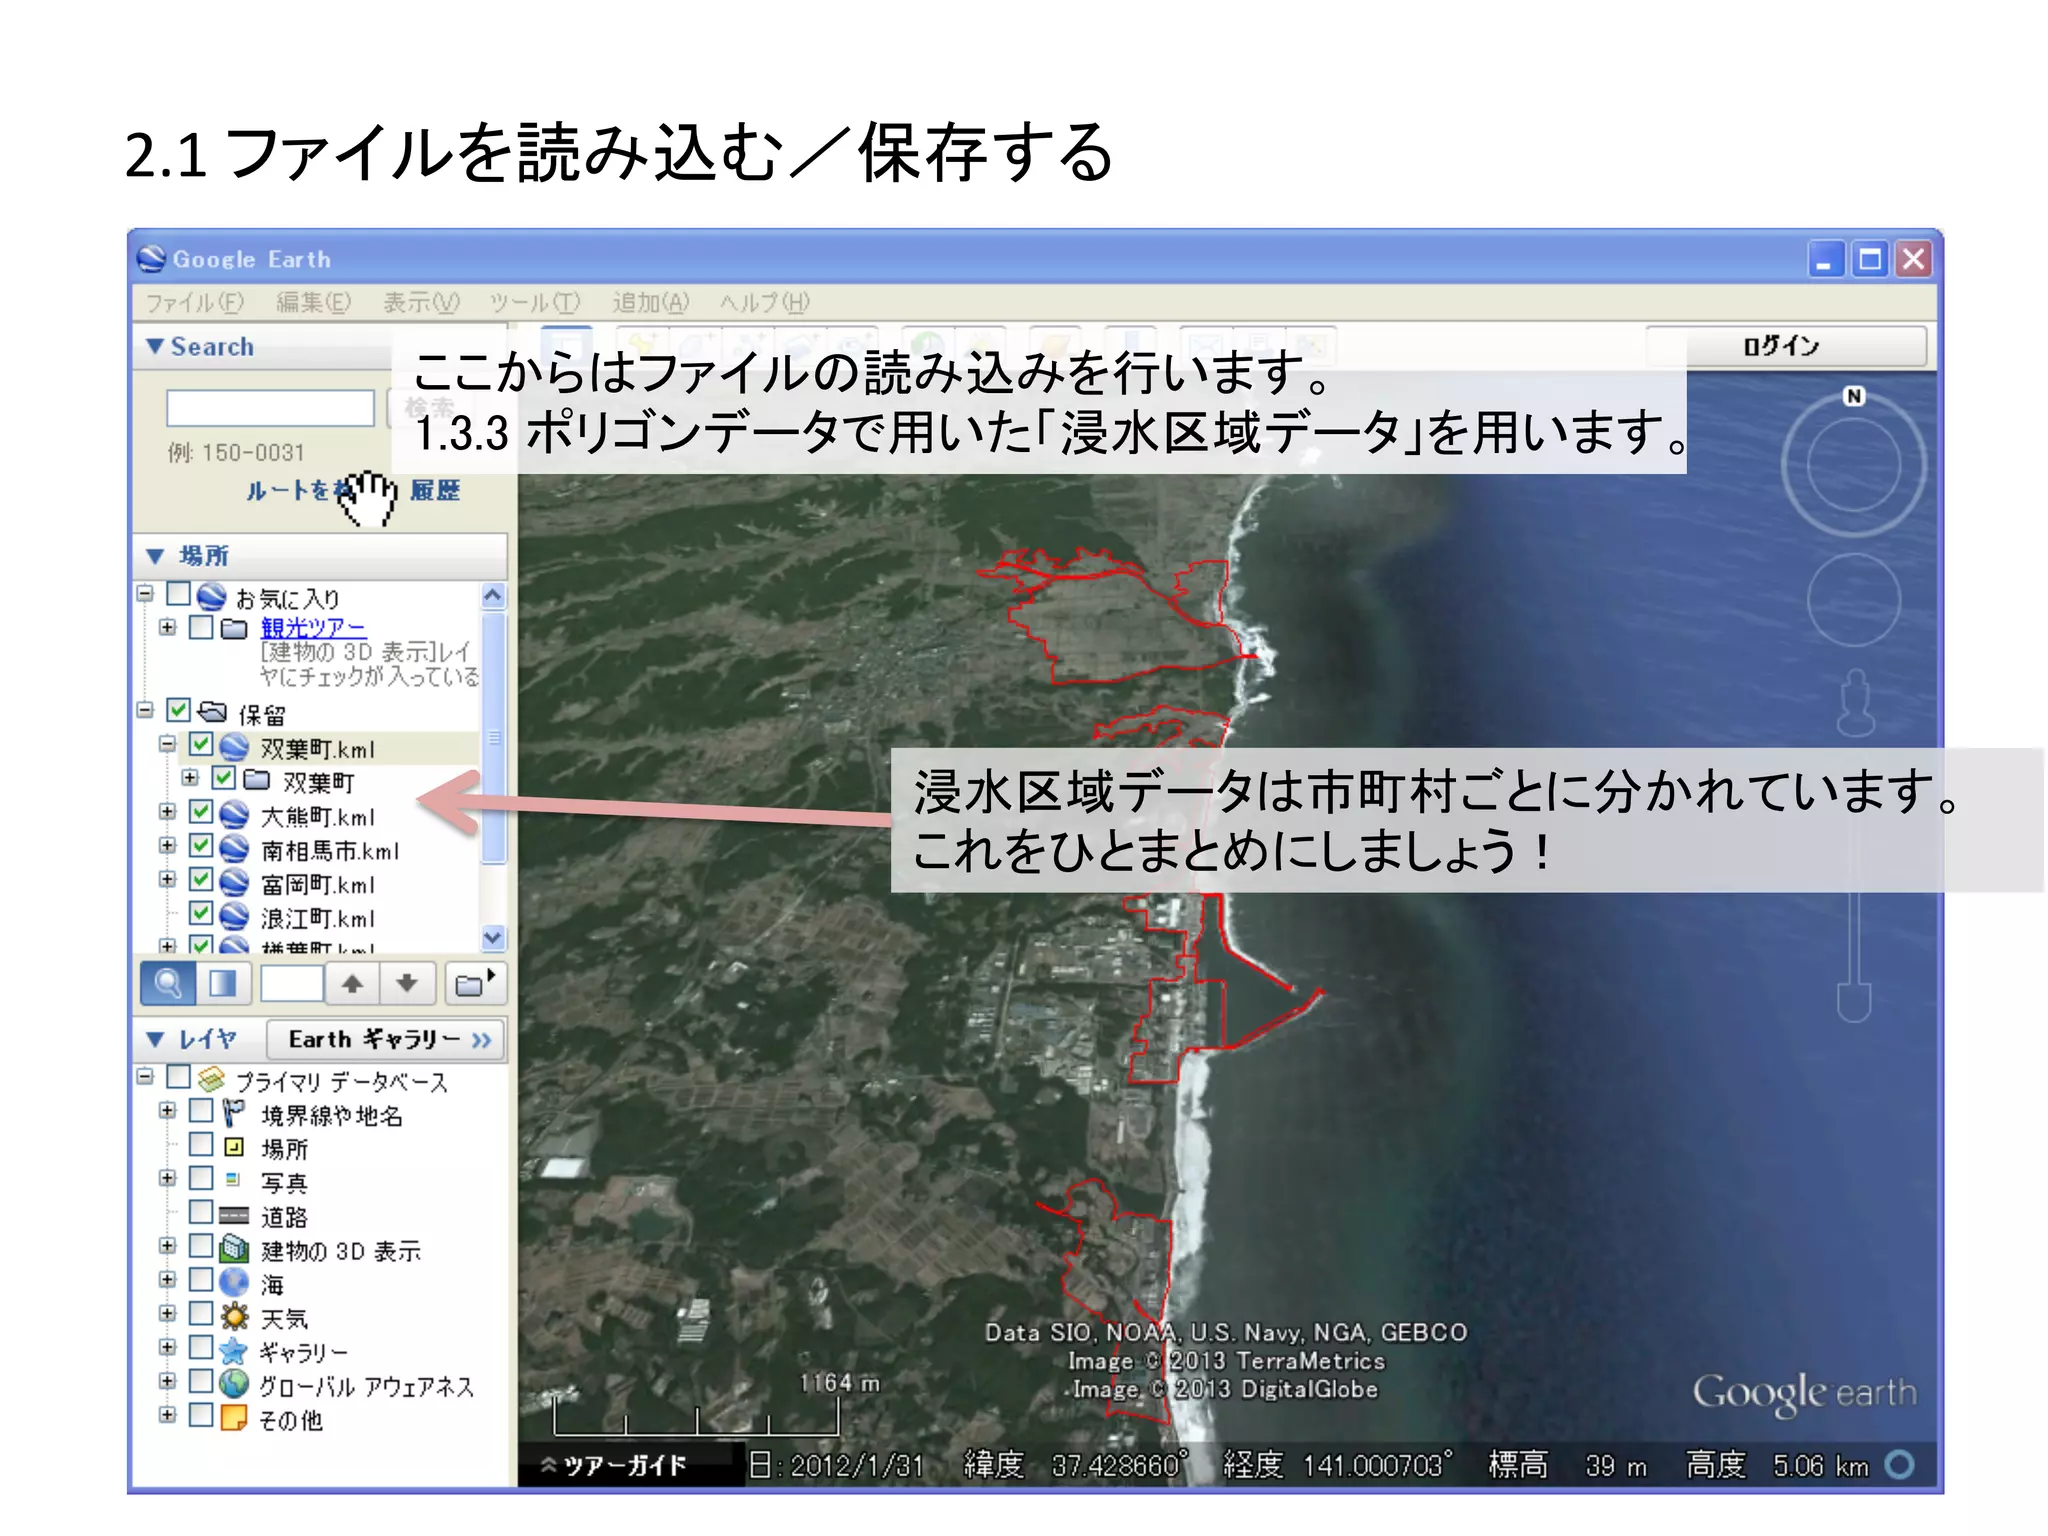Click the move-down arrow in places panel
This screenshot has height=1536, width=2048.
(407, 984)
